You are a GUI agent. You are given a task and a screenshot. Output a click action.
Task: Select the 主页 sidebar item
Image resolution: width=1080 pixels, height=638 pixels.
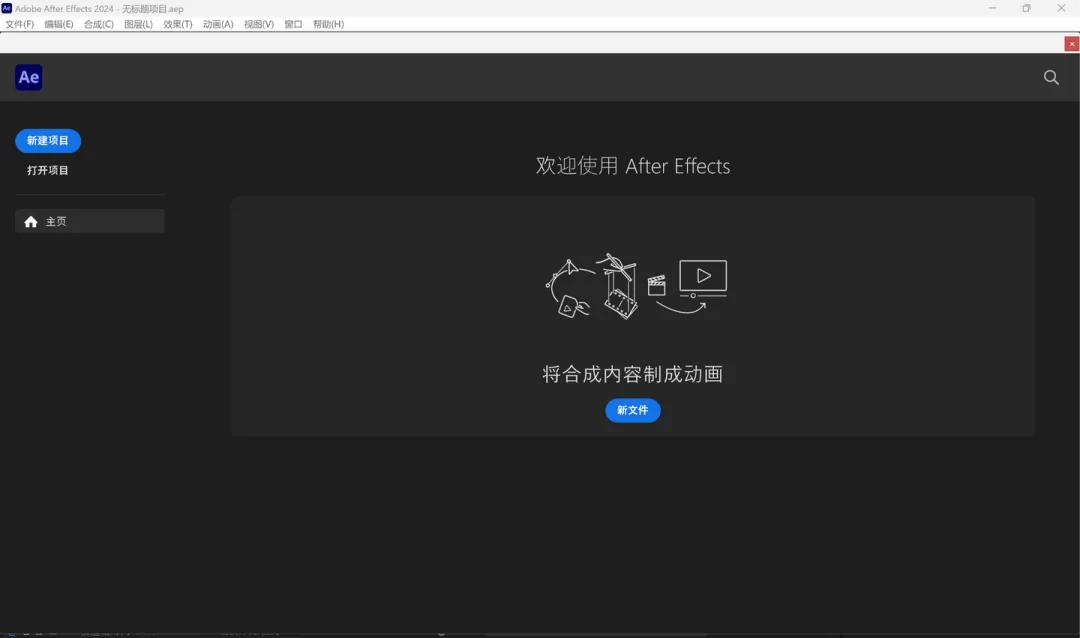pyautogui.click(x=90, y=221)
